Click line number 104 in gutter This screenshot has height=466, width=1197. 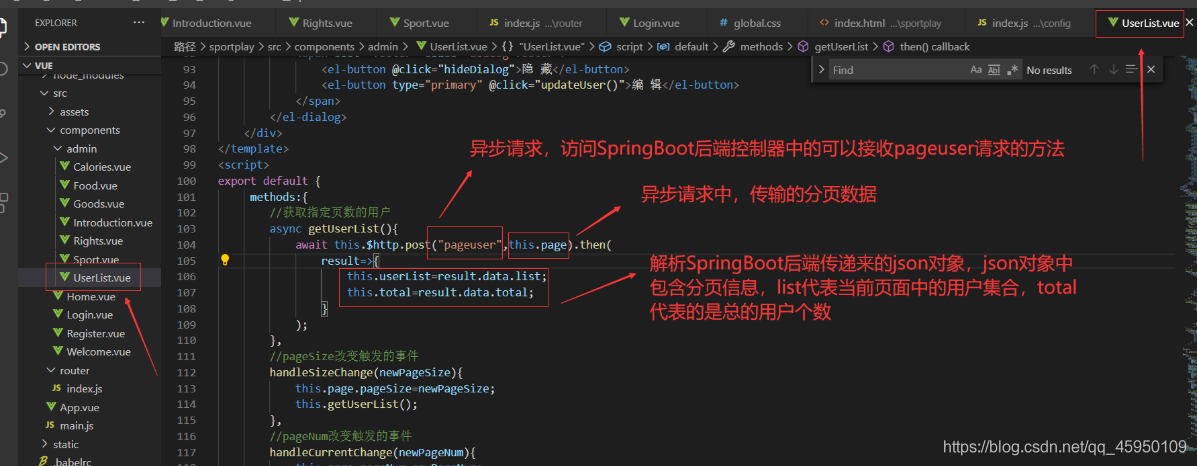186,245
